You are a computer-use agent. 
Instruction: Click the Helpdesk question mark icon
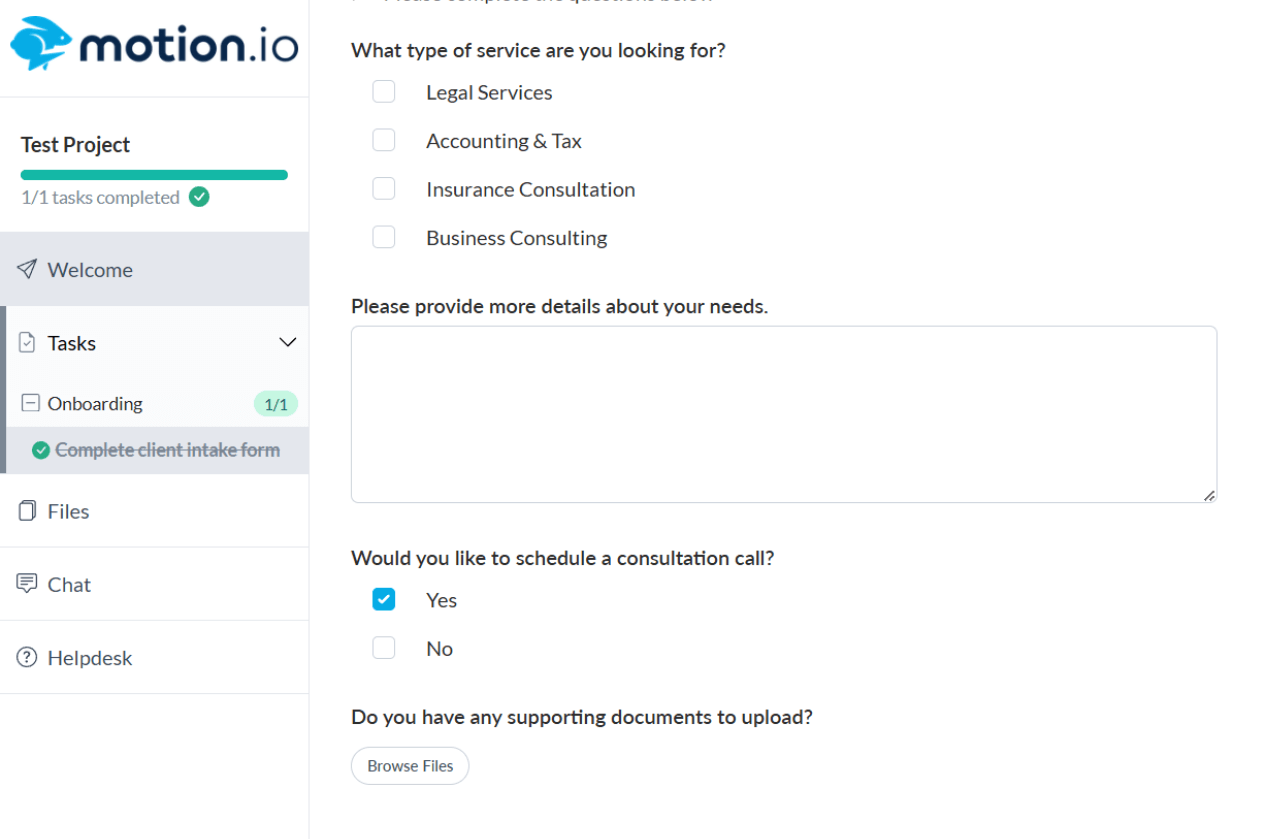(x=27, y=658)
